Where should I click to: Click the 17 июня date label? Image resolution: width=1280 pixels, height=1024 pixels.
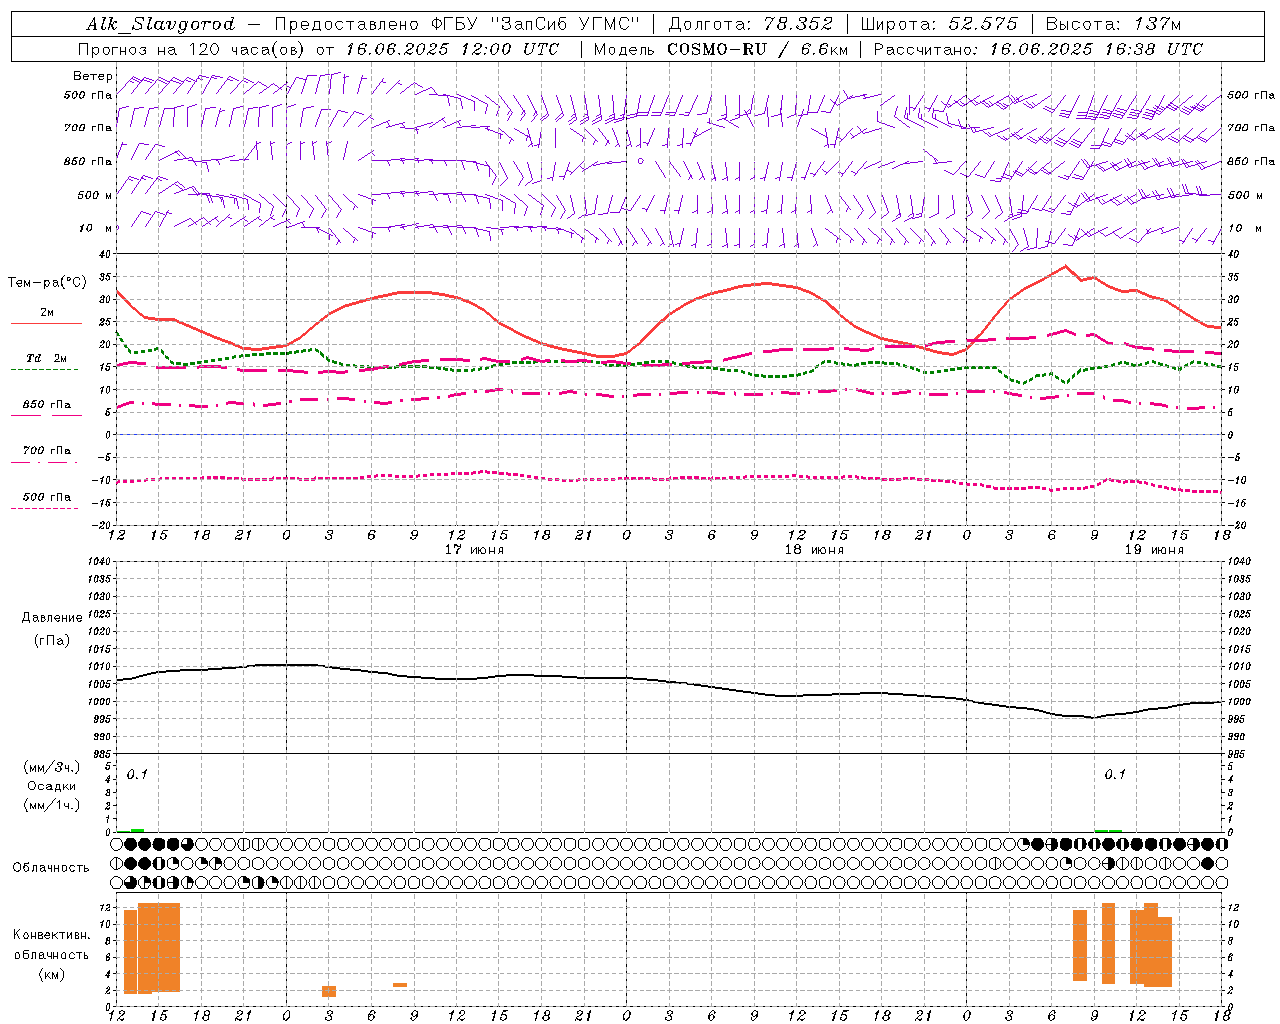pos(474,550)
